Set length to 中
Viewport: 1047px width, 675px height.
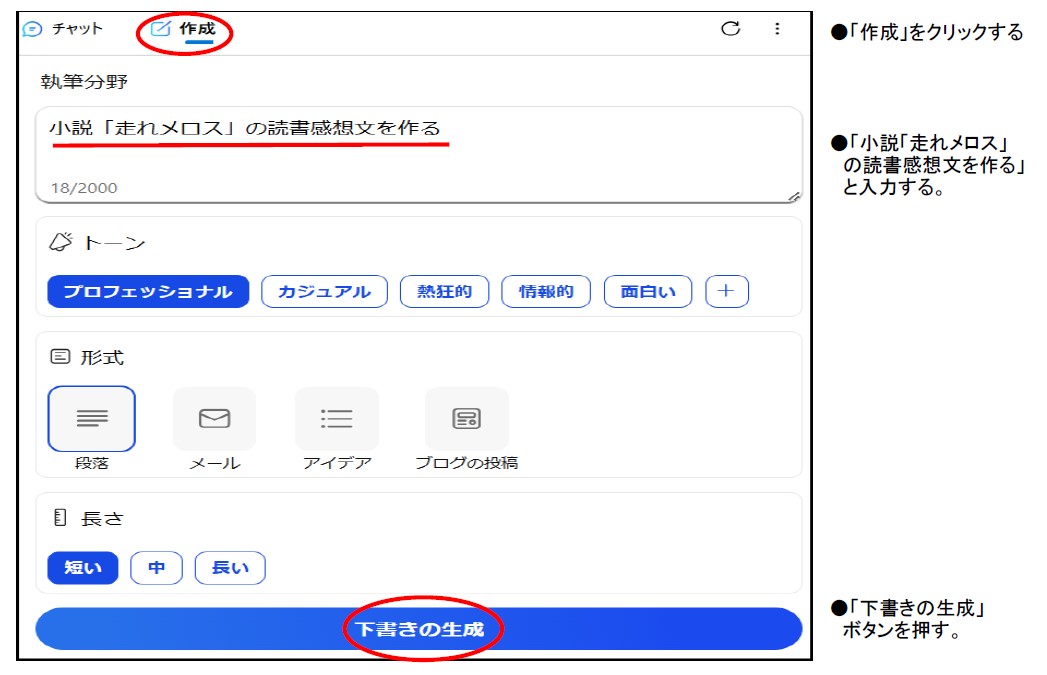pyautogui.click(x=157, y=568)
